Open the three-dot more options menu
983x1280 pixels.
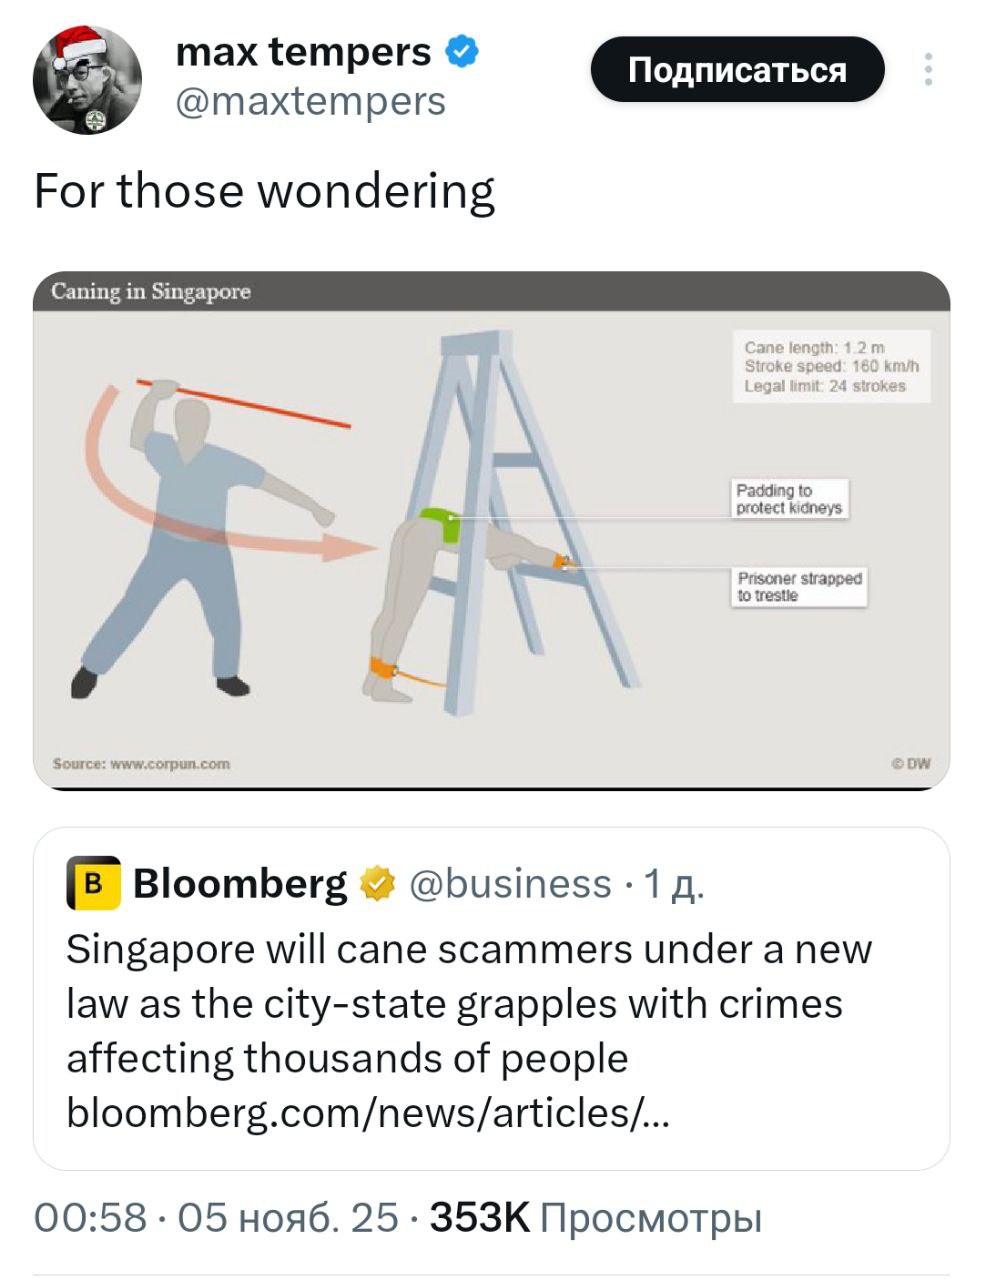coord(928,69)
